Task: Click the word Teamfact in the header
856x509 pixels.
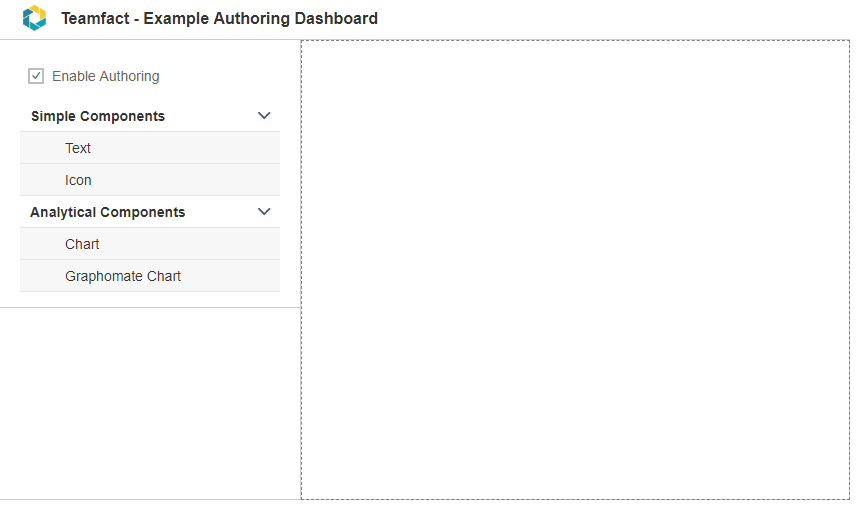Action: pyautogui.click(x=96, y=19)
